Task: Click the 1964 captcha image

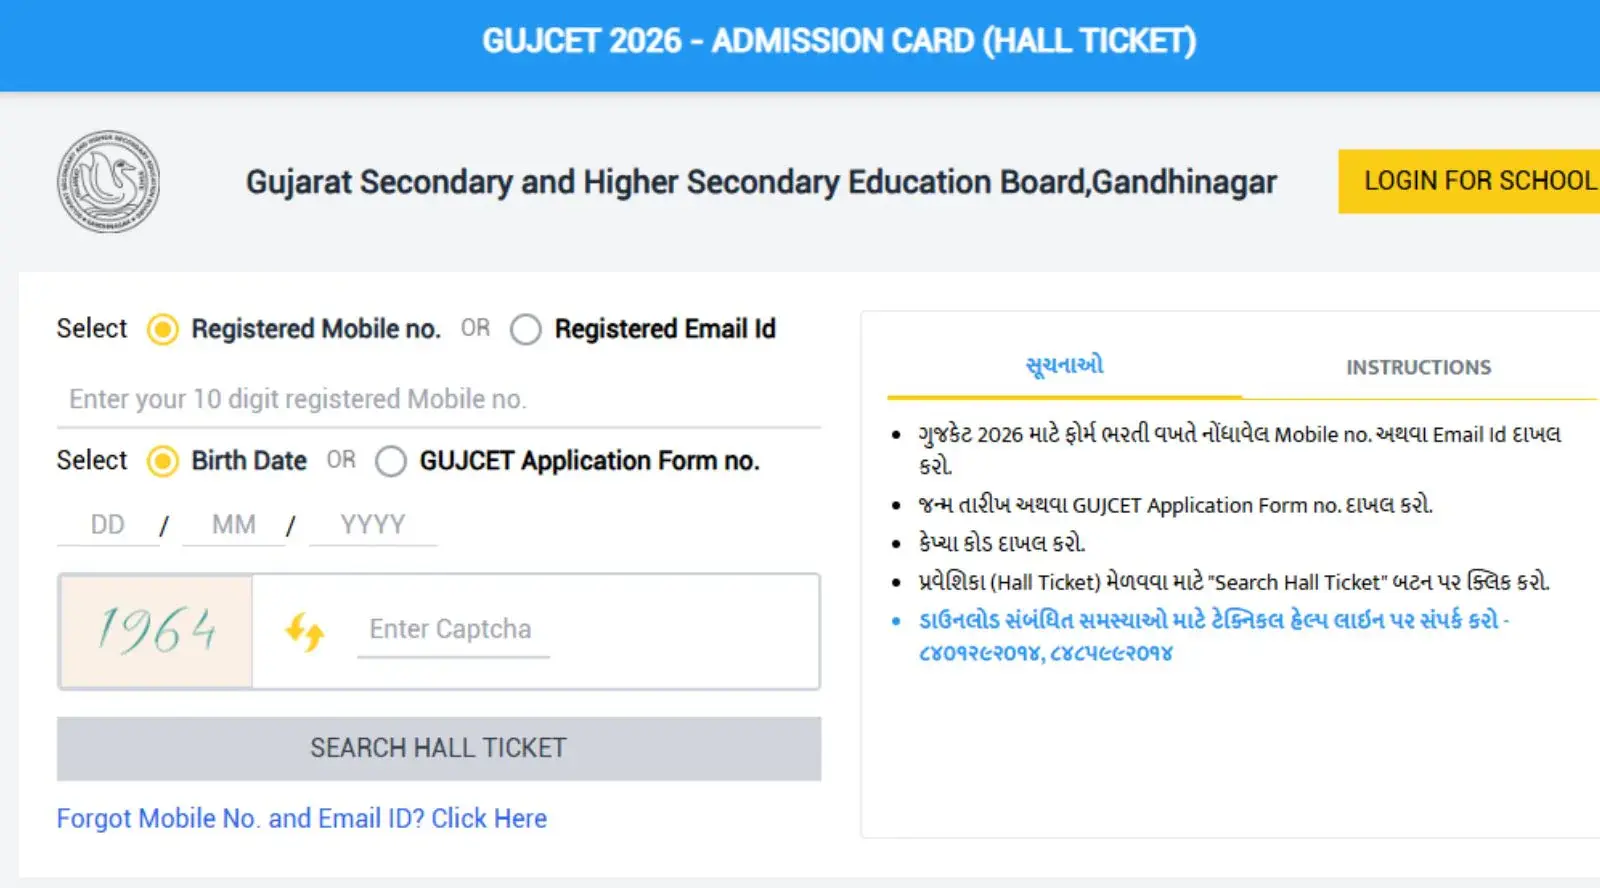Action: (x=156, y=631)
